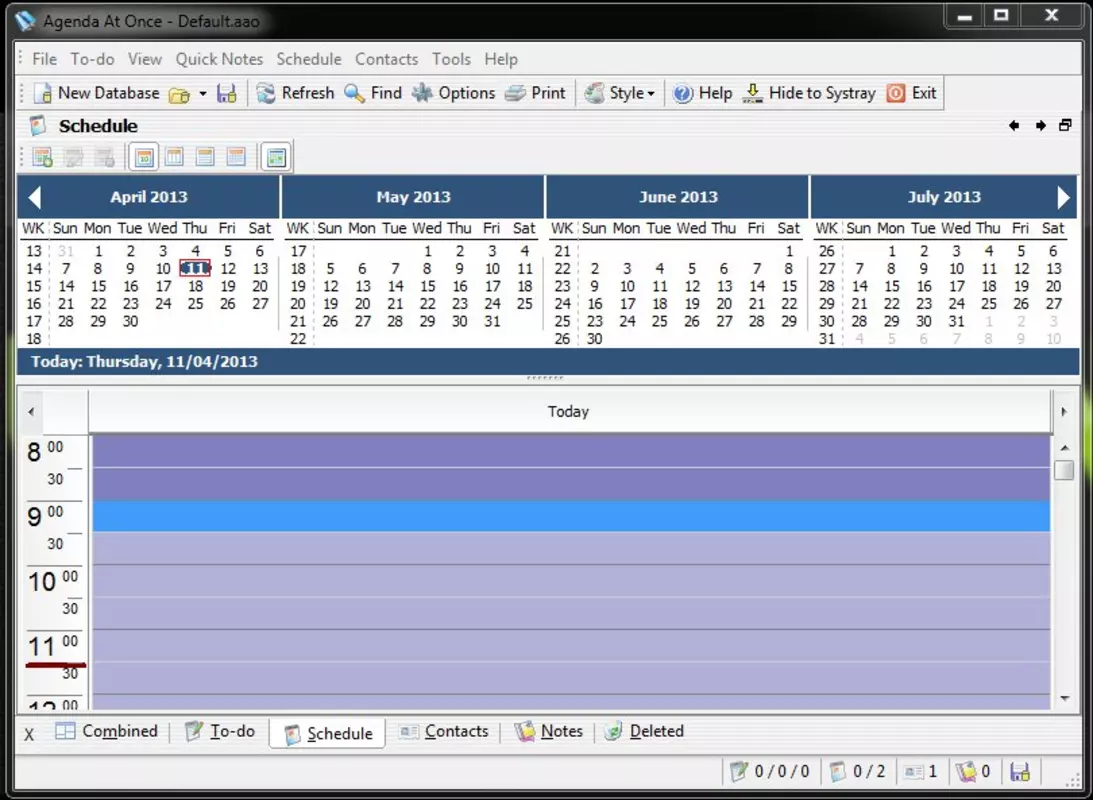Image resolution: width=1093 pixels, height=800 pixels.
Task: Click the schedule scrollbar up arrow
Action: (x=1064, y=447)
